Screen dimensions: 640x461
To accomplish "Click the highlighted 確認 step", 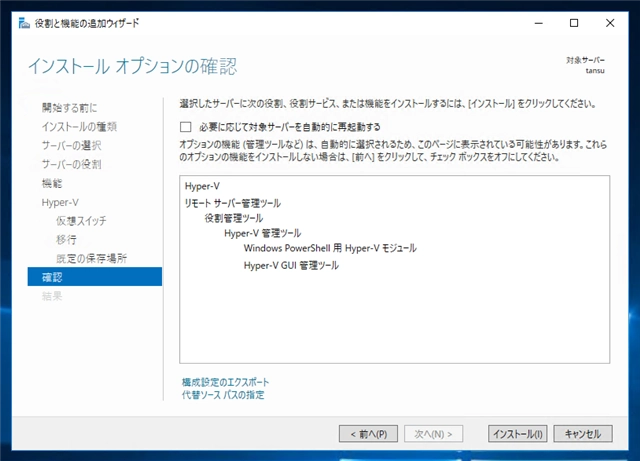I will [95, 277].
